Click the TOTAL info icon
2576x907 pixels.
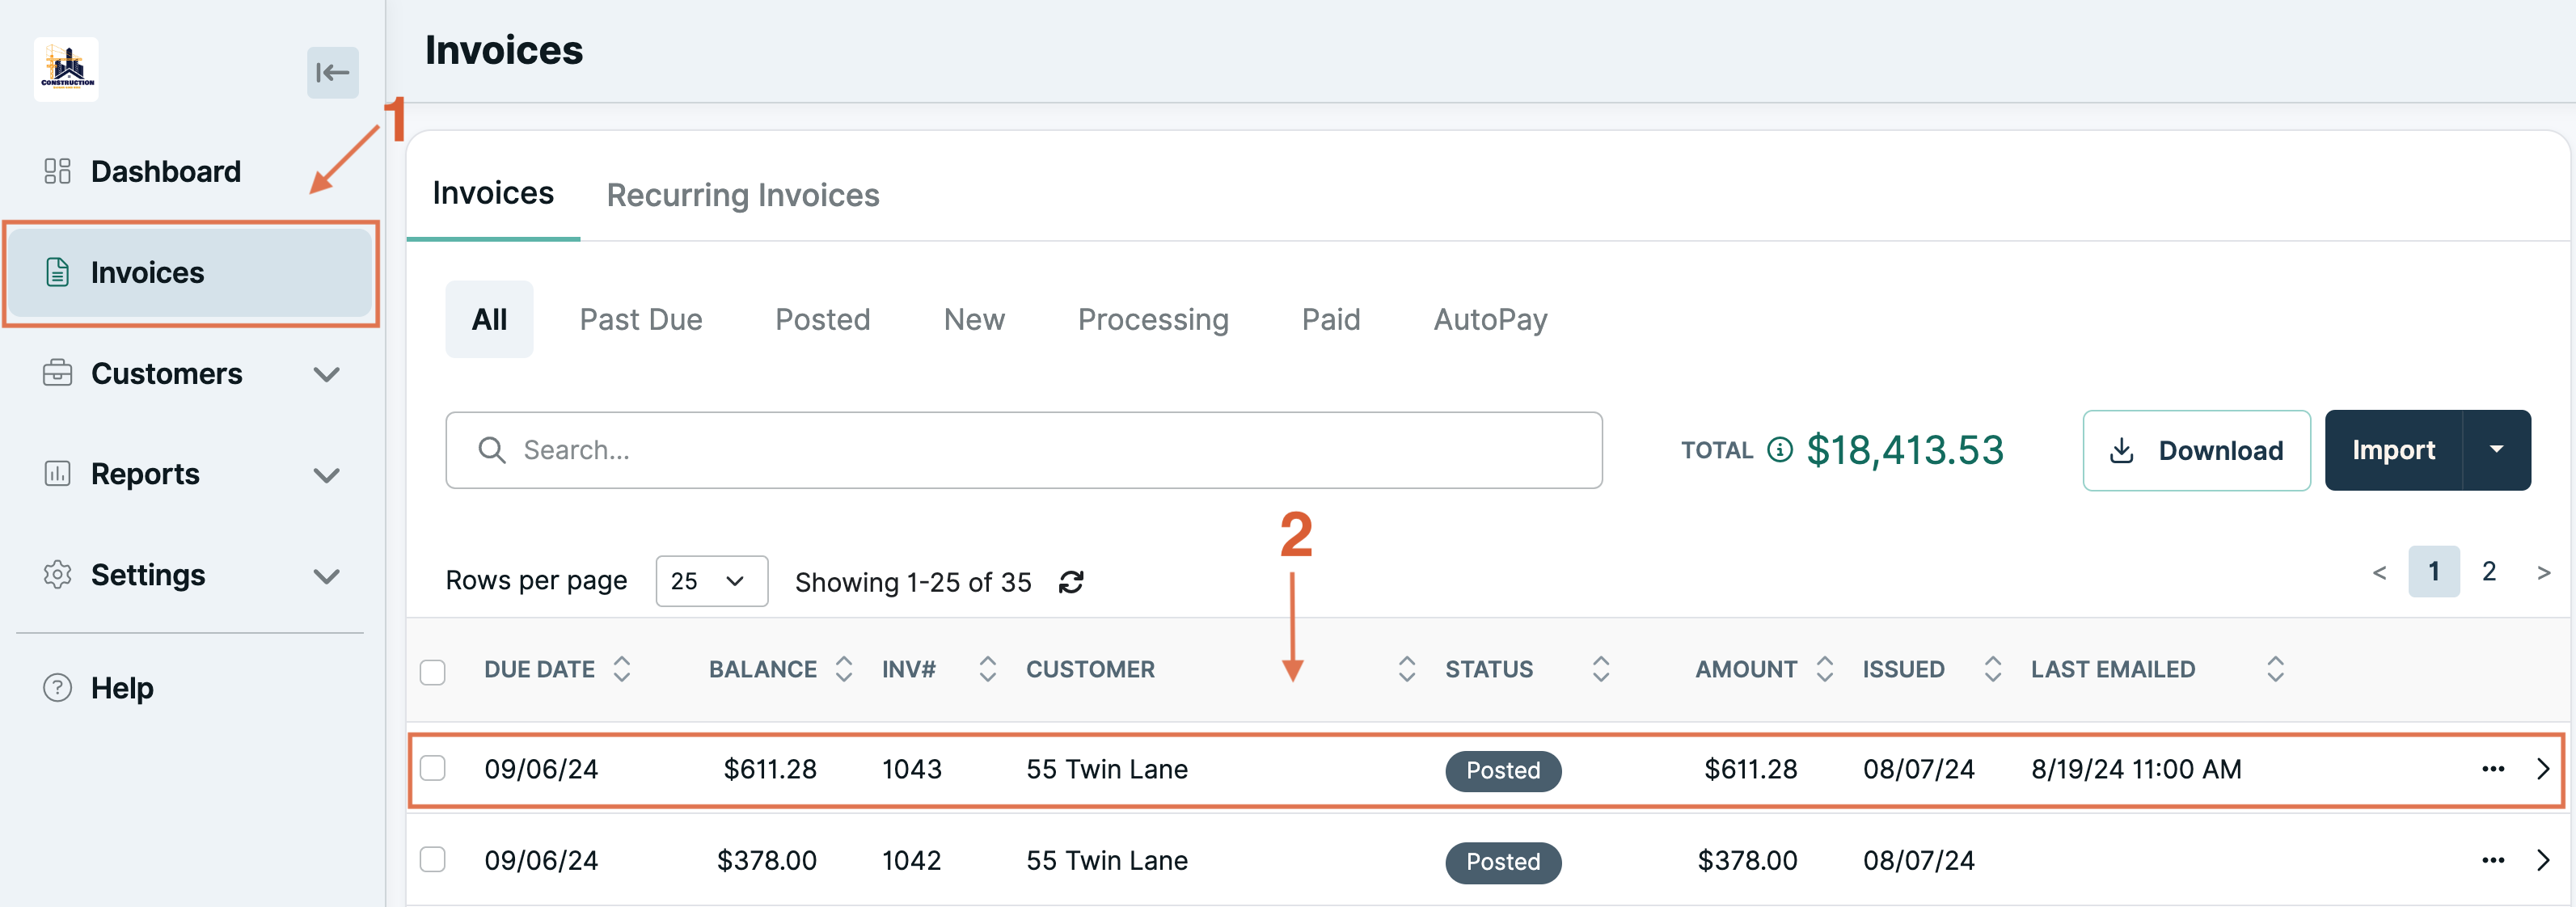(x=1779, y=450)
